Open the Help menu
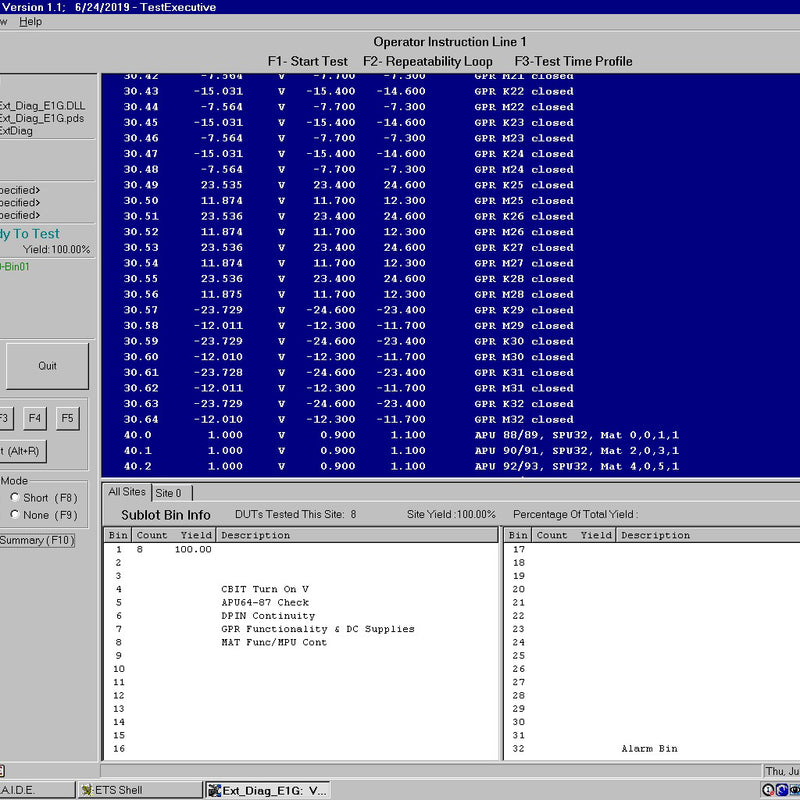Image resolution: width=800 pixels, height=800 pixels. pos(31,21)
